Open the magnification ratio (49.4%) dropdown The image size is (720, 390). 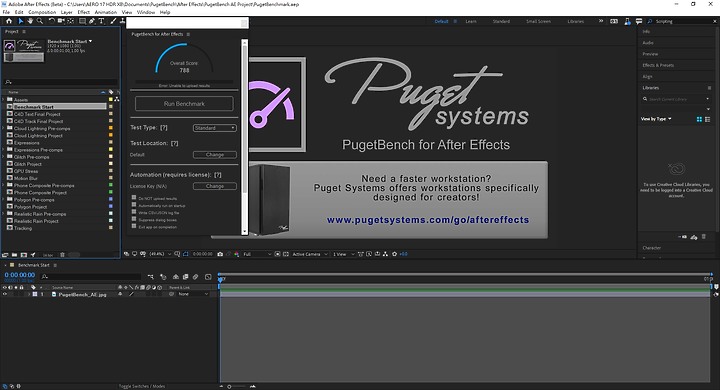[160, 254]
